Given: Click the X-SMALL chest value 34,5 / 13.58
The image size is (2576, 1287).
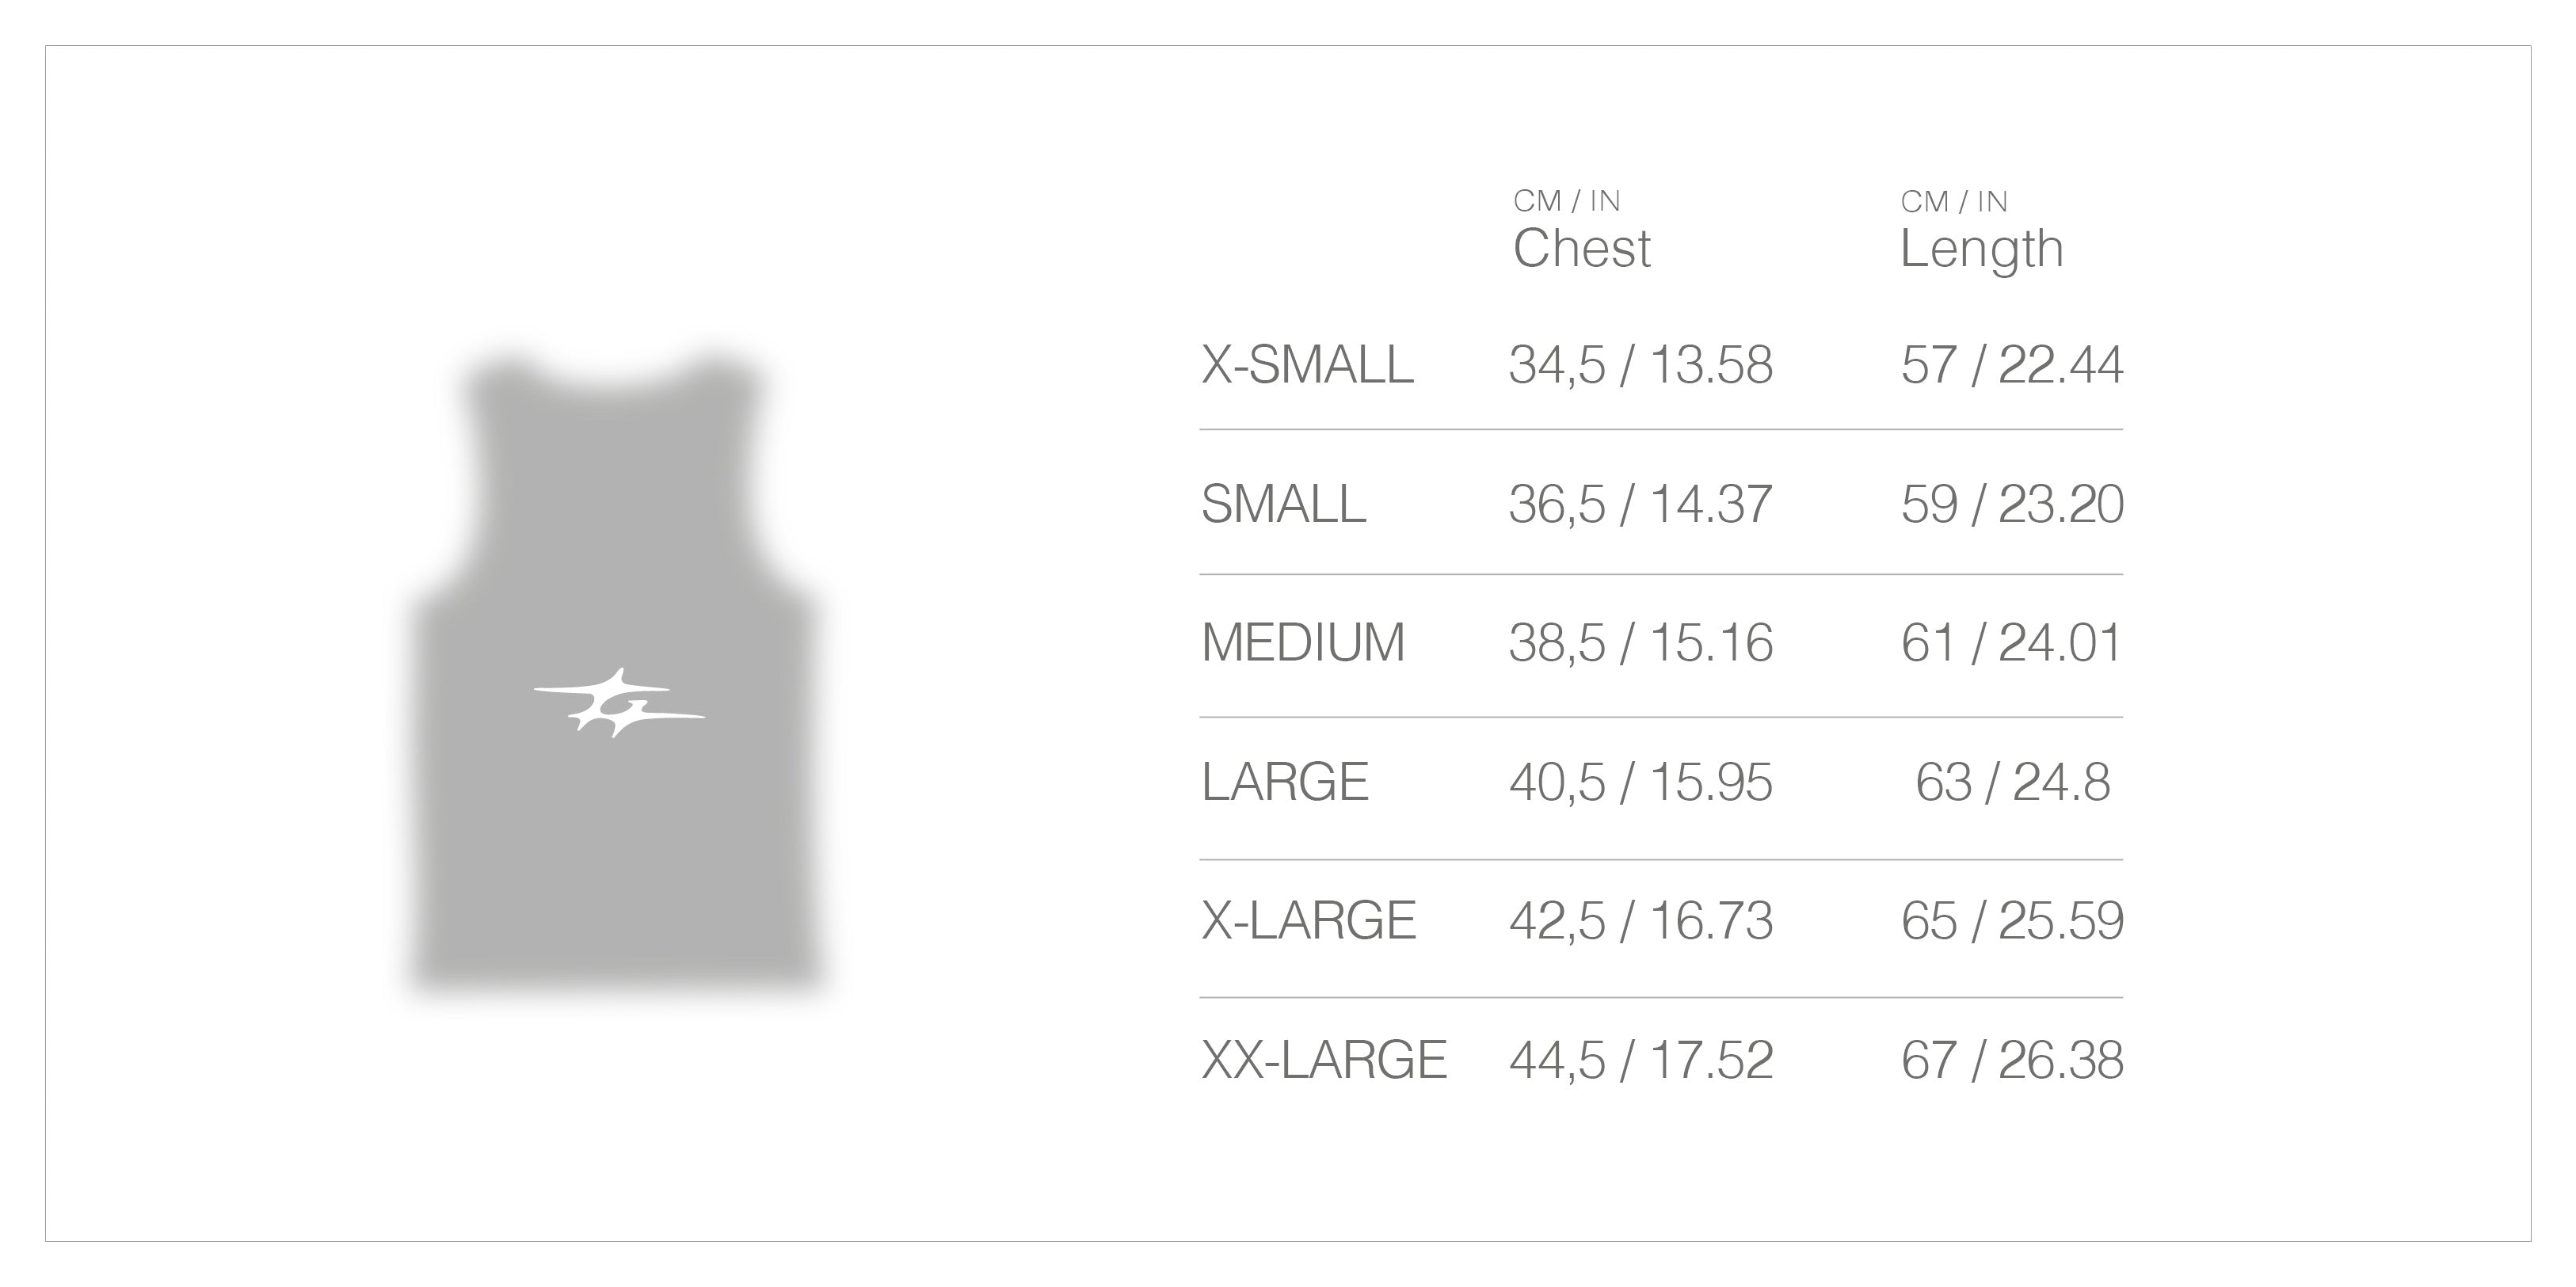Looking at the screenshot, I should click(1640, 365).
